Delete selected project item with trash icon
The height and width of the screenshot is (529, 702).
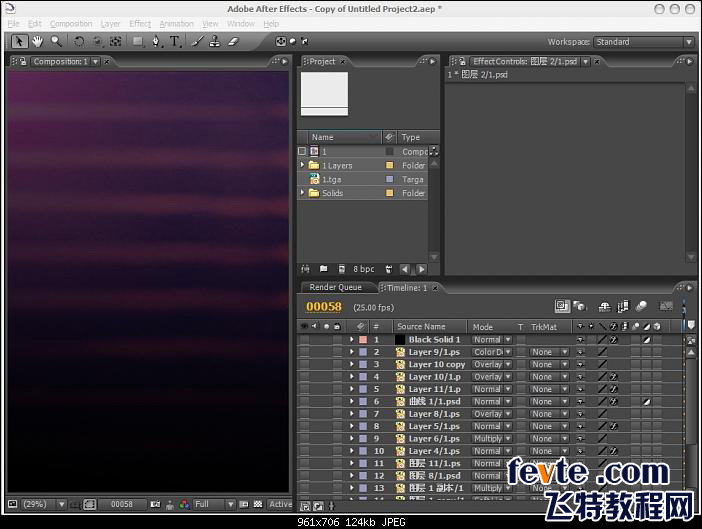pos(389,269)
